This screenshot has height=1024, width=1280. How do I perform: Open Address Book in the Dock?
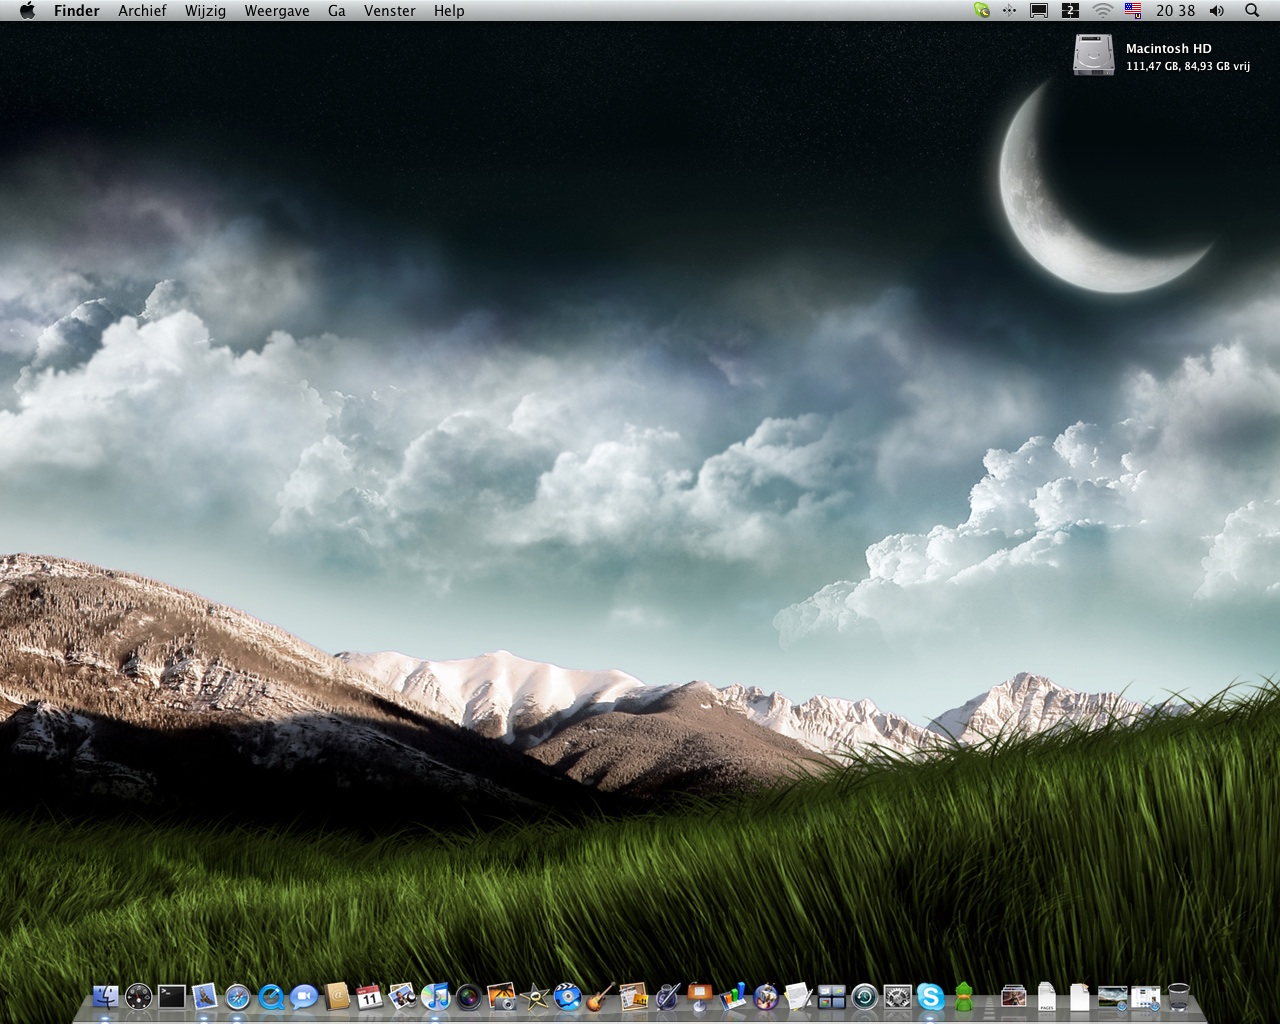tap(337, 996)
